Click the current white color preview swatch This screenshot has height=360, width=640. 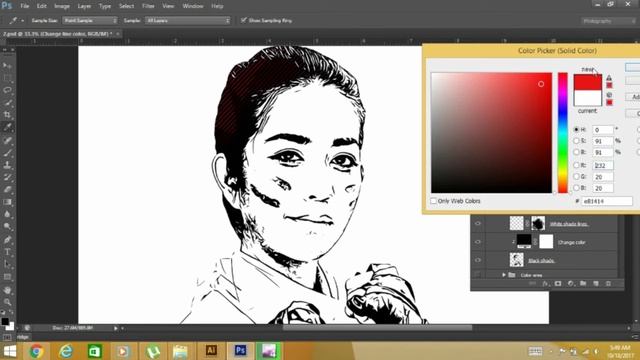[x=587, y=98]
